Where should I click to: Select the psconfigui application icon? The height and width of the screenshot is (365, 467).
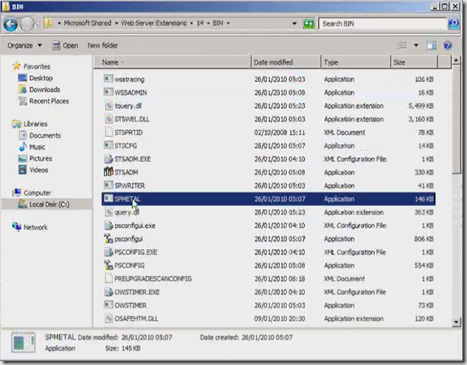(108, 239)
